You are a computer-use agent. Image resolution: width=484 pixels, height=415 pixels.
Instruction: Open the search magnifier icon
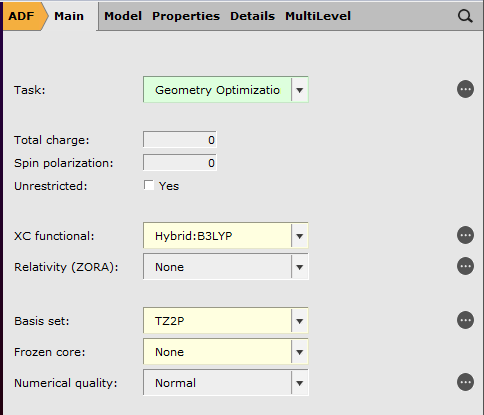pyautogui.click(x=465, y=16)
